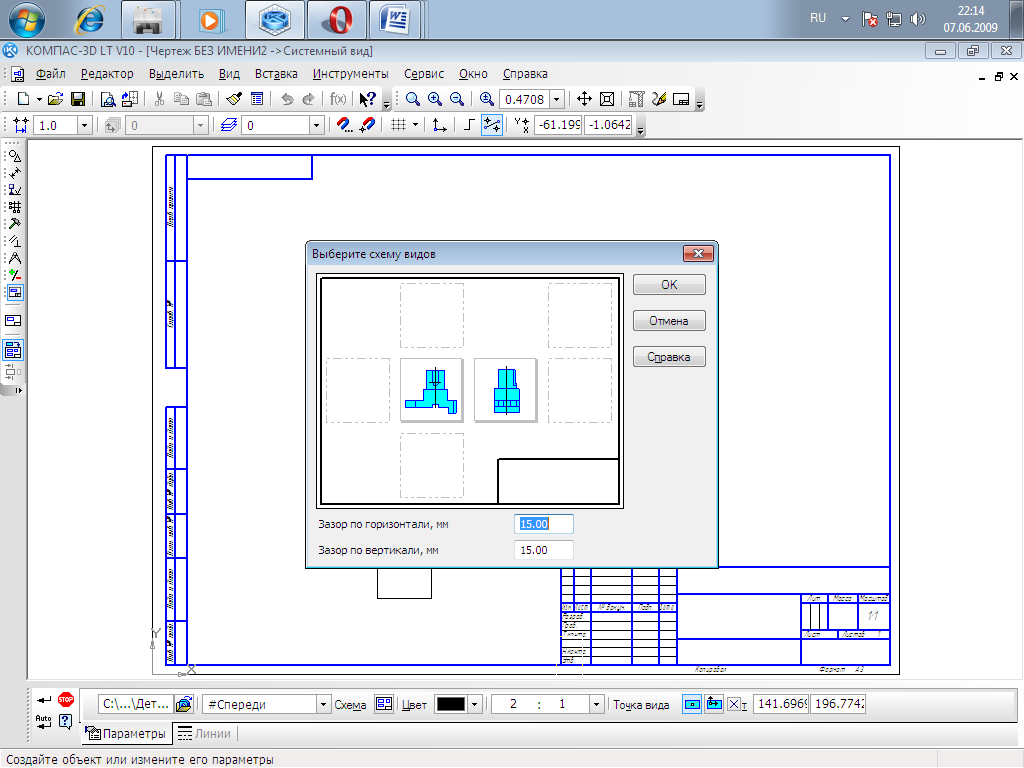Click the pan (move view) cross-arrows icon
This screenshot has width=1024, height=768.
[584, 99]
